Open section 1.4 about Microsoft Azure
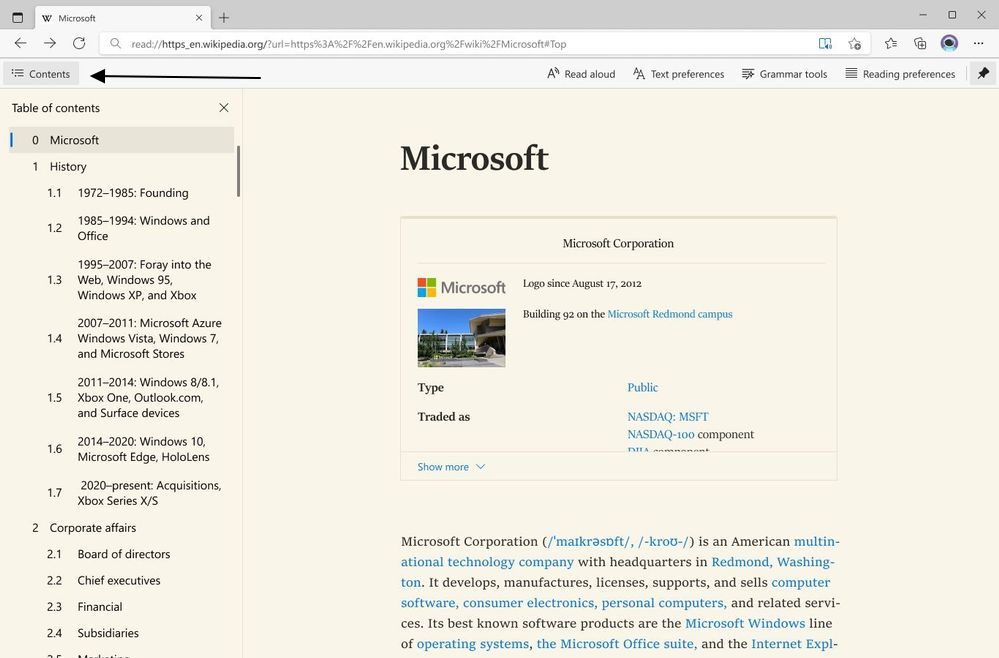 pos(122,338)
